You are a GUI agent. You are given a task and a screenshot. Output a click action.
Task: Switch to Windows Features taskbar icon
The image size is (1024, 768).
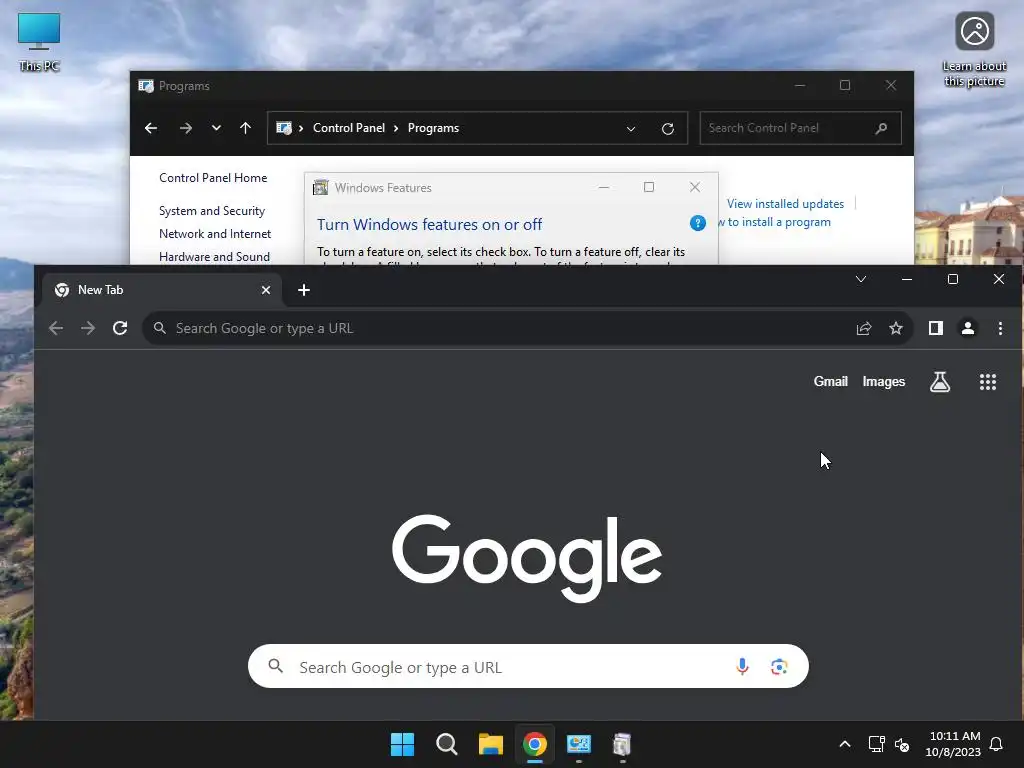622,744
